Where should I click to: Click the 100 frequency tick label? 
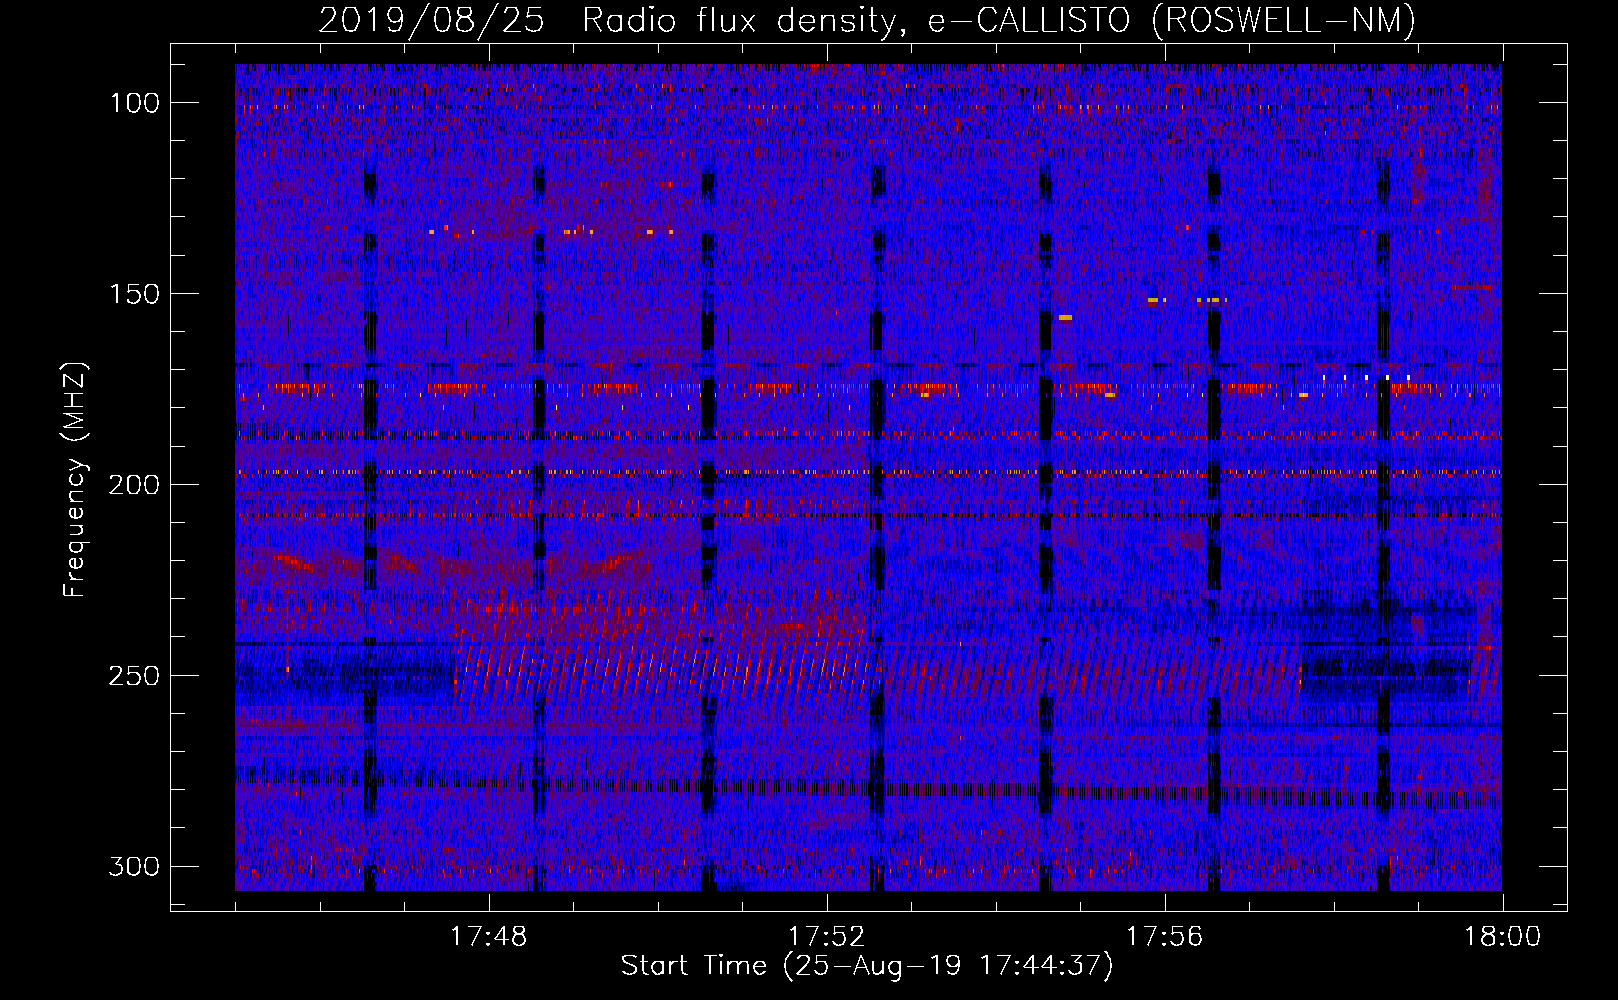click(x=135, y=103)
